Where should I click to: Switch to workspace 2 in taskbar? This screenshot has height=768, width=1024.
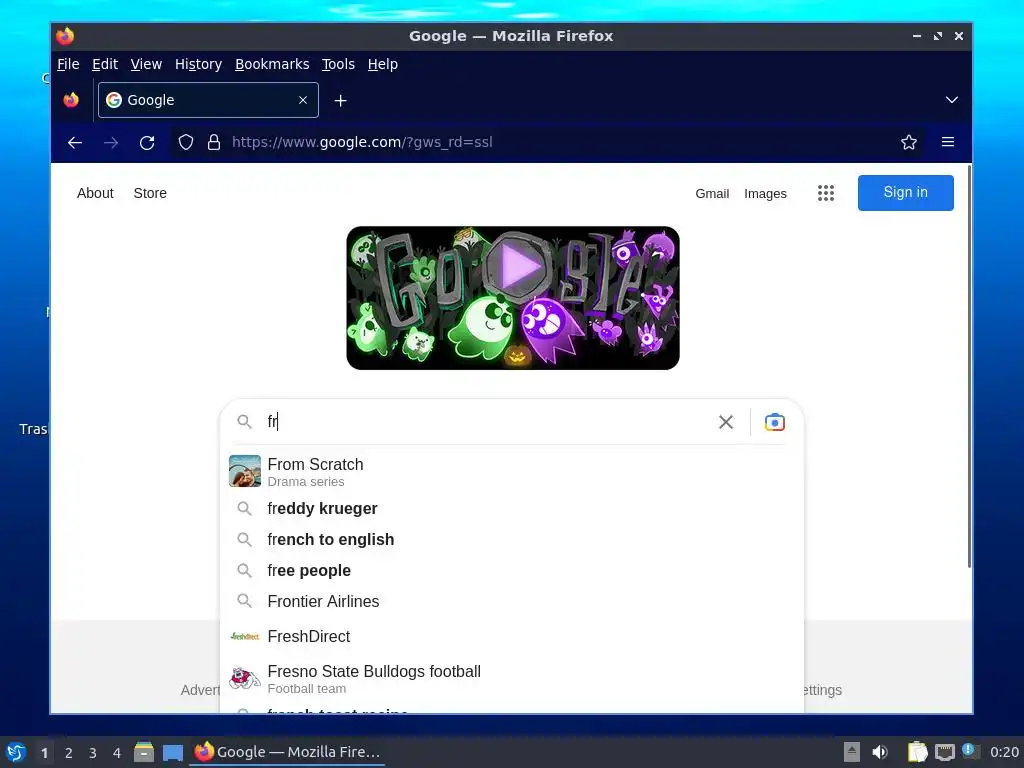click(x=69, y=753)
